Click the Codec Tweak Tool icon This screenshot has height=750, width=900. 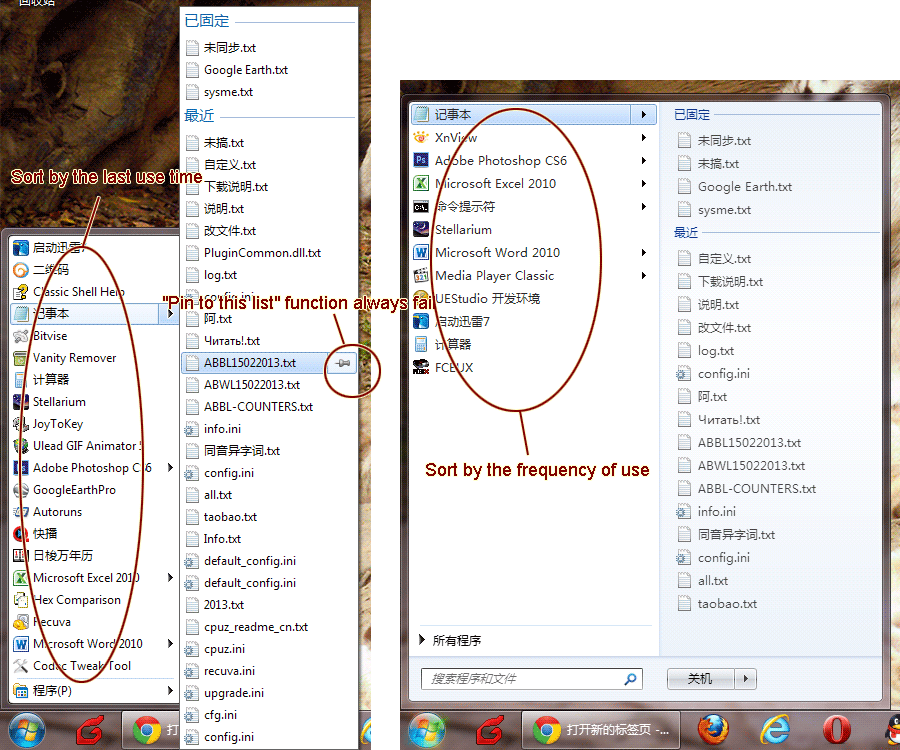click(21, 666)
